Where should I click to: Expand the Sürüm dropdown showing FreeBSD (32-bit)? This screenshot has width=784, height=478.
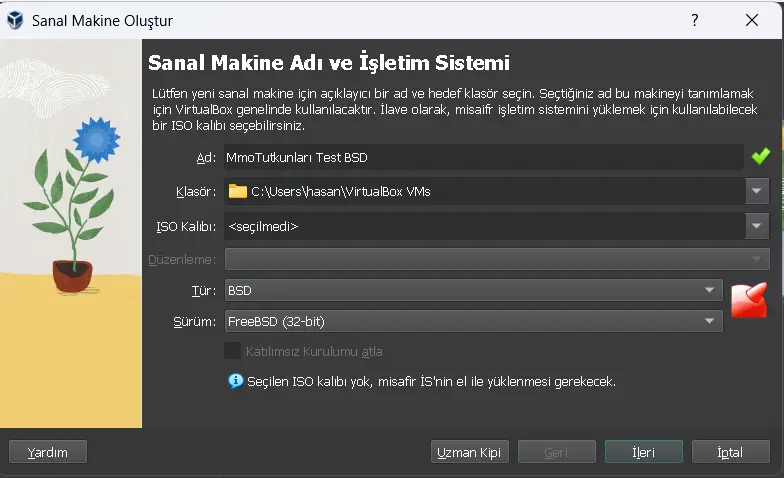pos(474,321)
